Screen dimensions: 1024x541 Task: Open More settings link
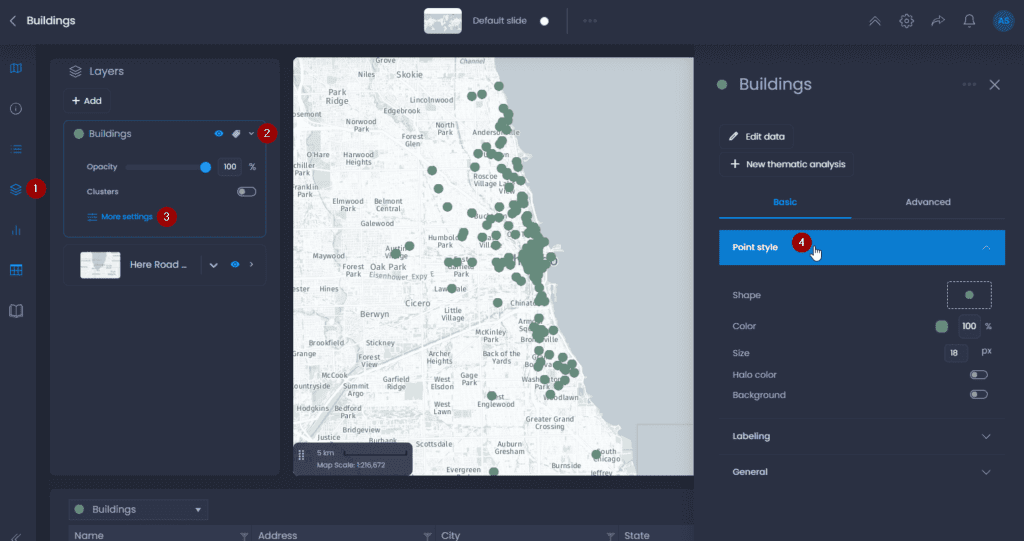(120, 217)
